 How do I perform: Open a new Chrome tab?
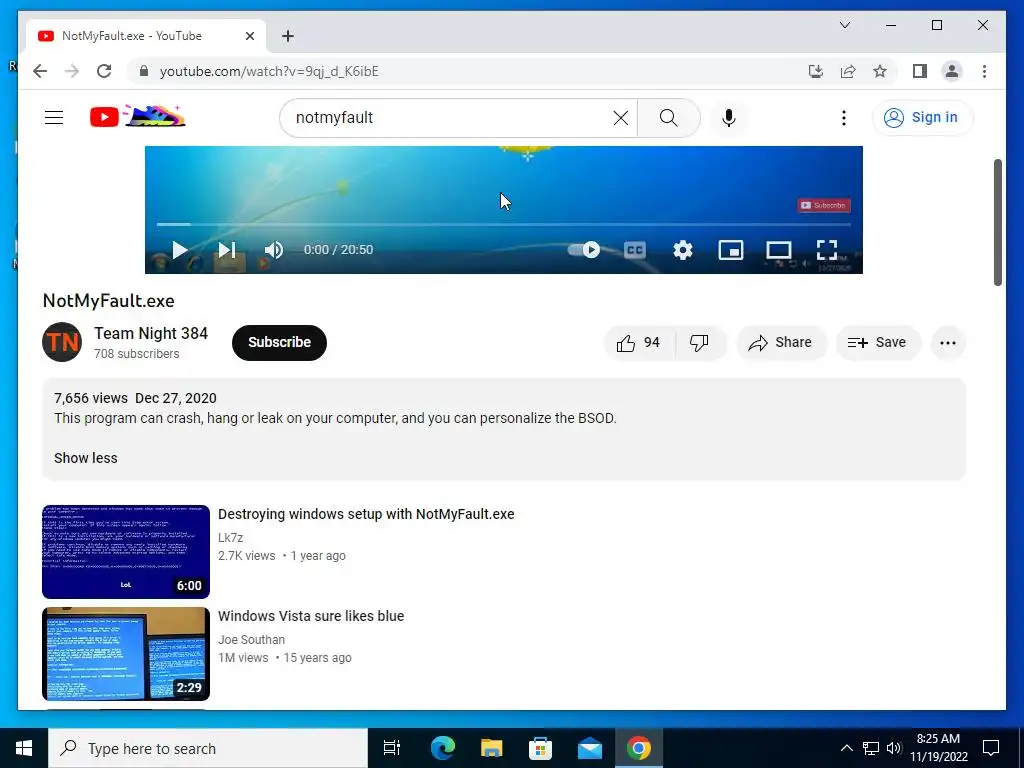coord(287,36)
